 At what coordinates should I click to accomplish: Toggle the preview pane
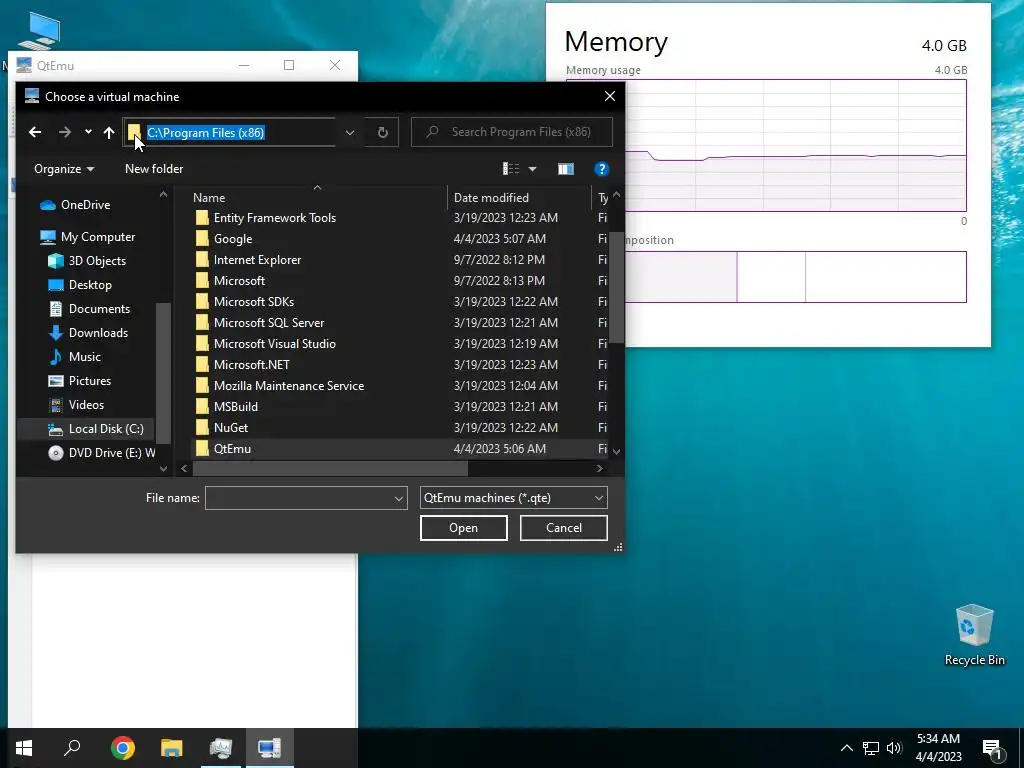(x=566, y=169)
